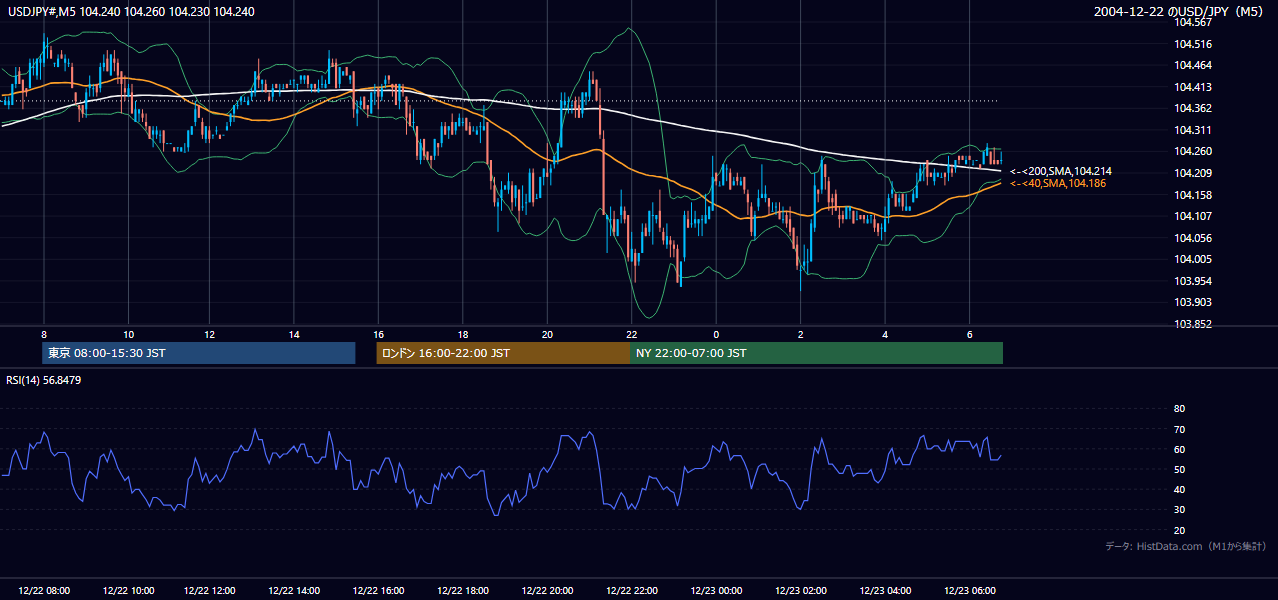The height and width of the screenshot is (600, 1278).
Task: Click price axis value 104.362
Action: point(1194,109)
